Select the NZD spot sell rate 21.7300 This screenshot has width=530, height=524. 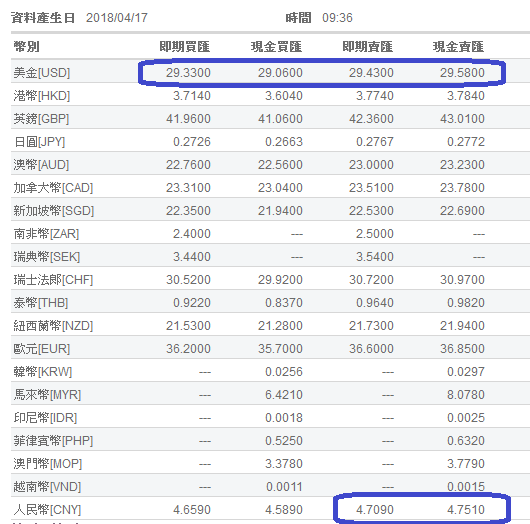pyautogui.click(x=371, y=326)
